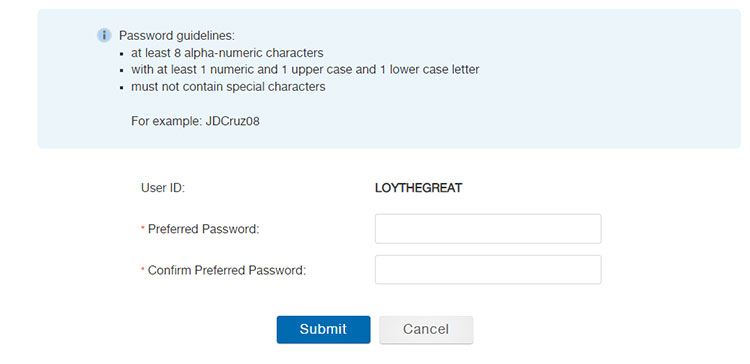Click the red asterisk before Confirm Preferred Password
Screen dimensions: 750x364
pyautogui.click(x=143, y=269)
